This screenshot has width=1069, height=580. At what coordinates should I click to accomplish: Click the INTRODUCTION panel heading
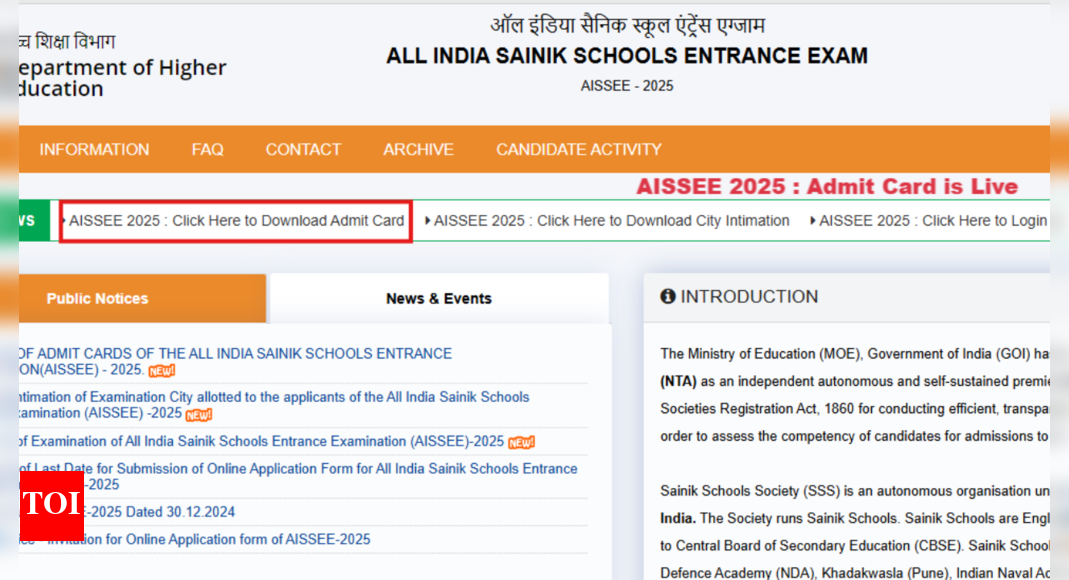point(749,296)
